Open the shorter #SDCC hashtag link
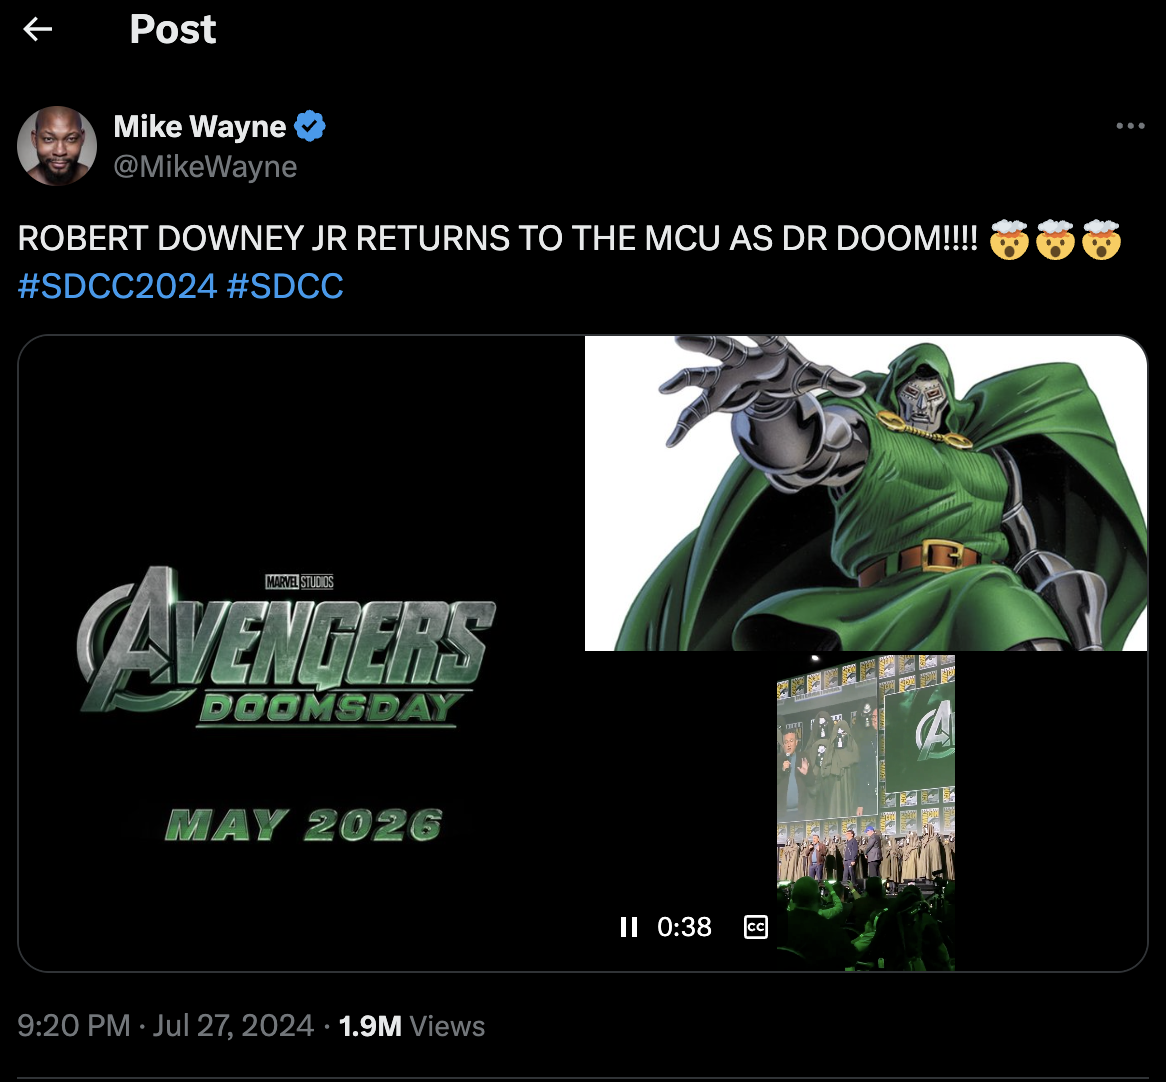This screenshot has height=1082, width=1166. click(x=285, y=287)
